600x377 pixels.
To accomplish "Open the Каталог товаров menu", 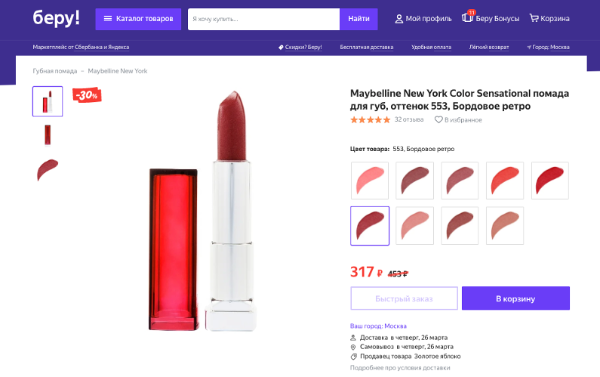I will tap(138, 19).
